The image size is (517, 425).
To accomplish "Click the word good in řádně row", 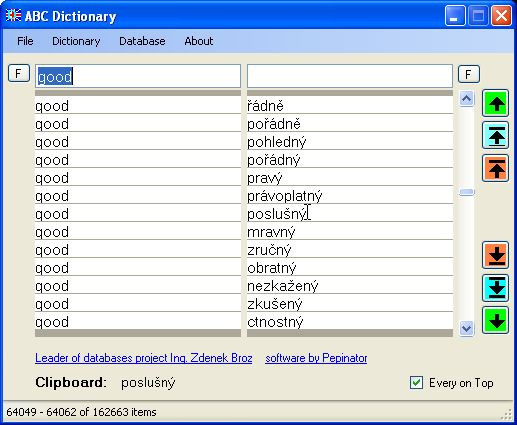I will pos(52,106).
